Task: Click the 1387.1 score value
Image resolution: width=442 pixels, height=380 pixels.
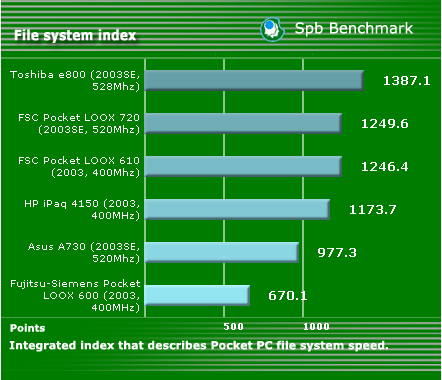Action: point(407,81)
